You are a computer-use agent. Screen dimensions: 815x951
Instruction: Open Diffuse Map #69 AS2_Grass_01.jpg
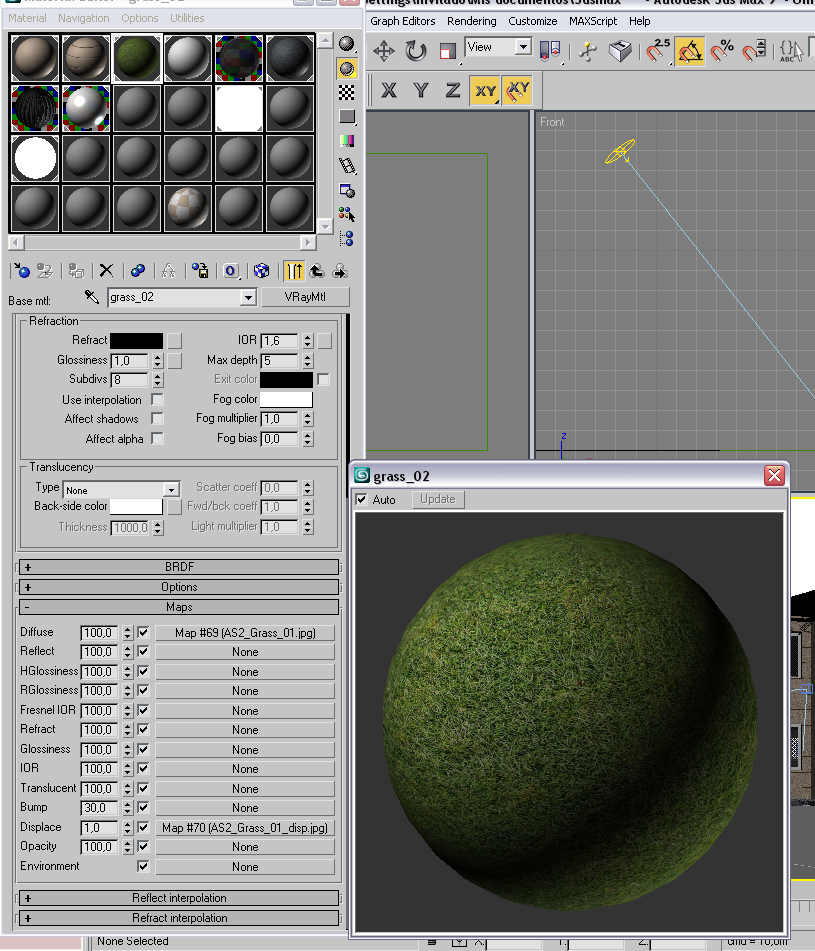(245, 633)
